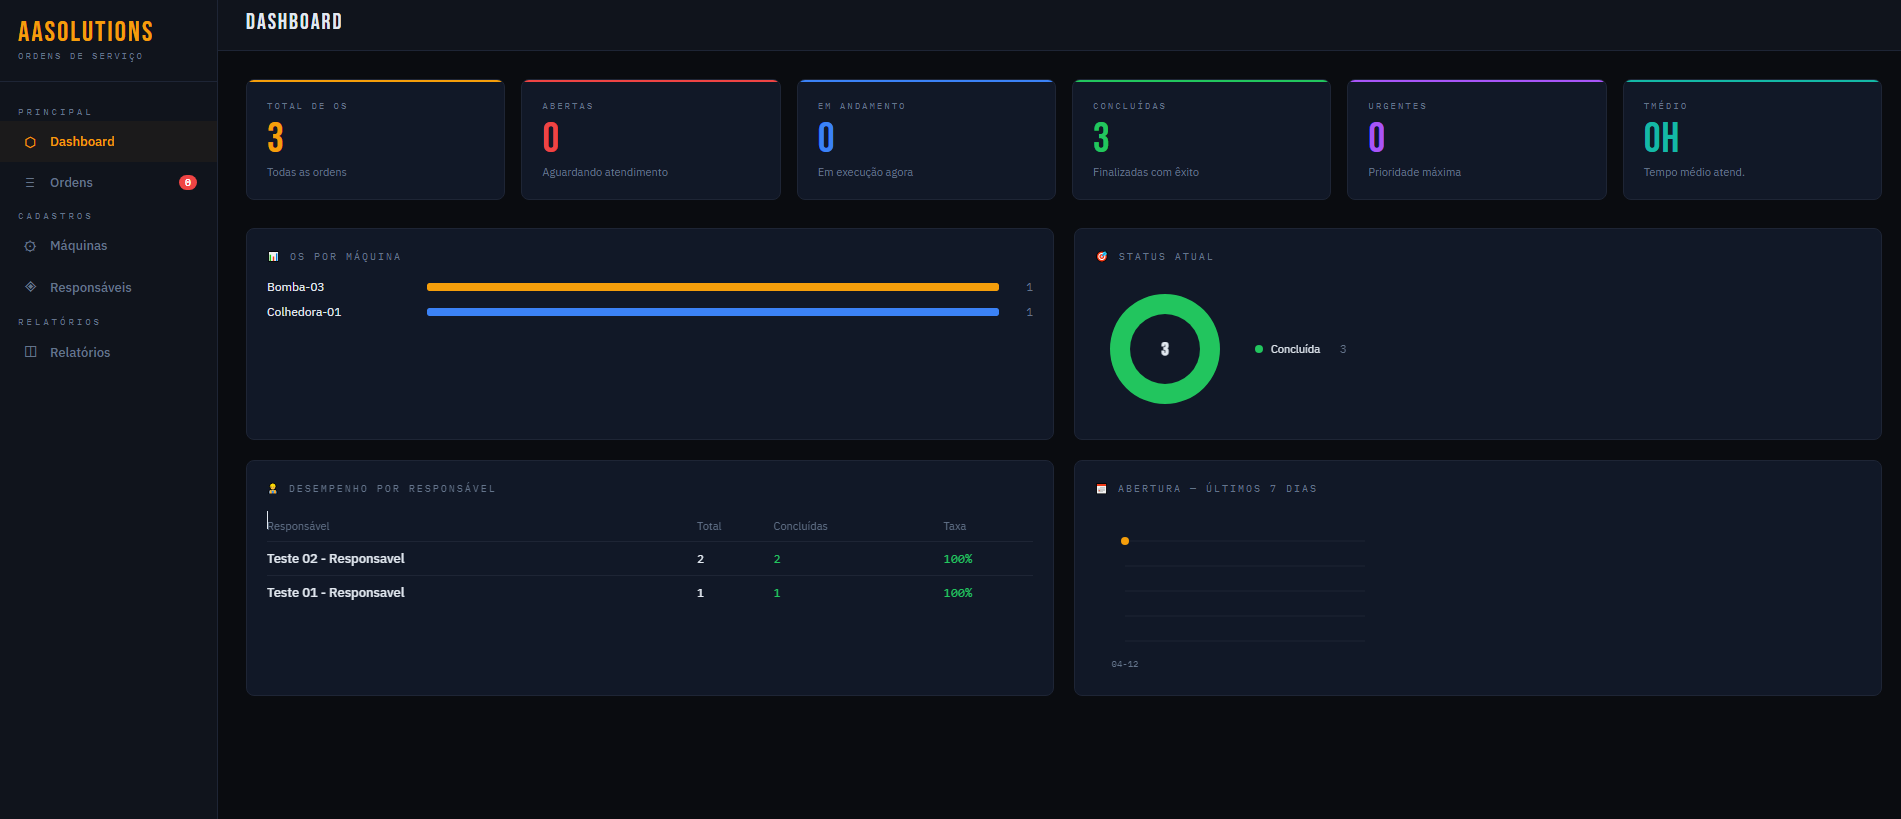Viewport: 1901px width, 819px height.
Task: Click the Prioridade máxima caption
Action: coord(1414,172)
